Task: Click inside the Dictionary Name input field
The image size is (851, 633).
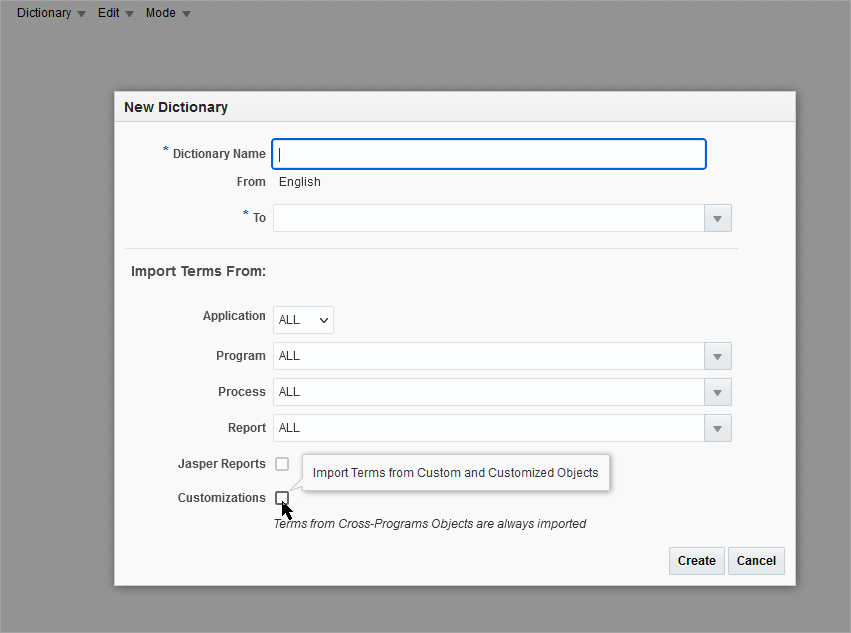Action: 488,153
